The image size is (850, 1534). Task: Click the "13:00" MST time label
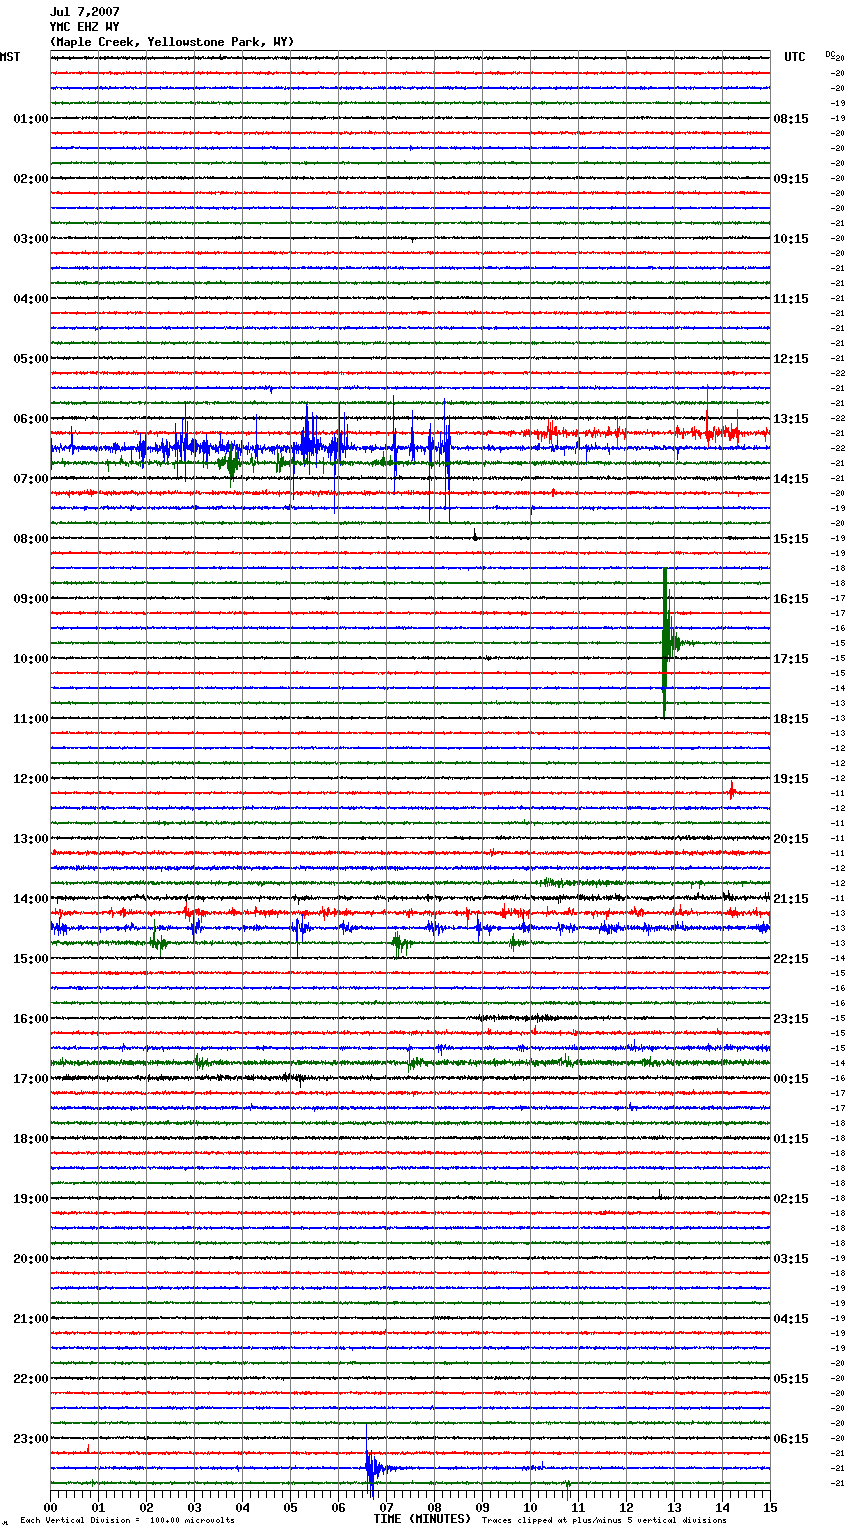[x=31, y=839]
